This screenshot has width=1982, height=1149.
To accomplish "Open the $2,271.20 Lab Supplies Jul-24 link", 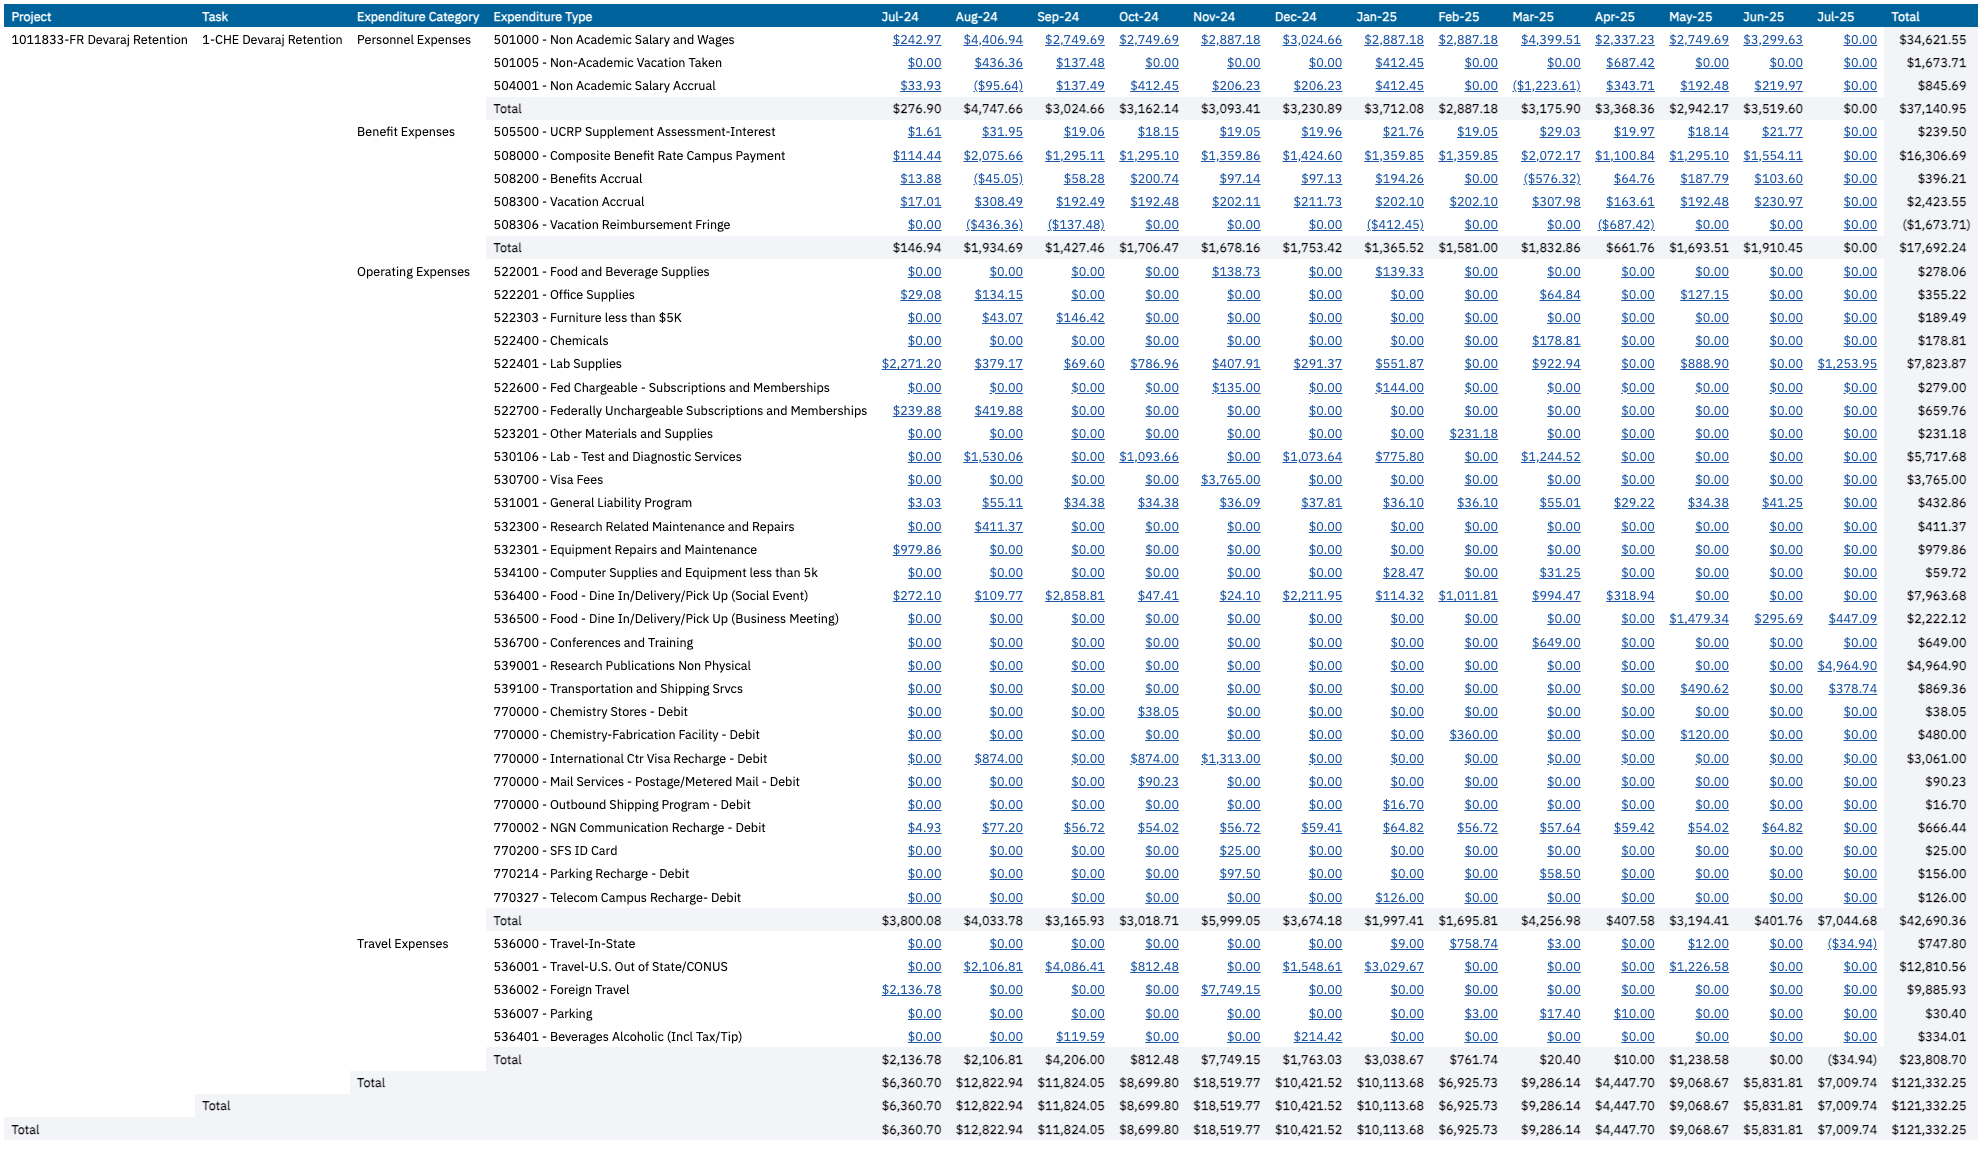I will pyautogui.click(x=911, y=364).
